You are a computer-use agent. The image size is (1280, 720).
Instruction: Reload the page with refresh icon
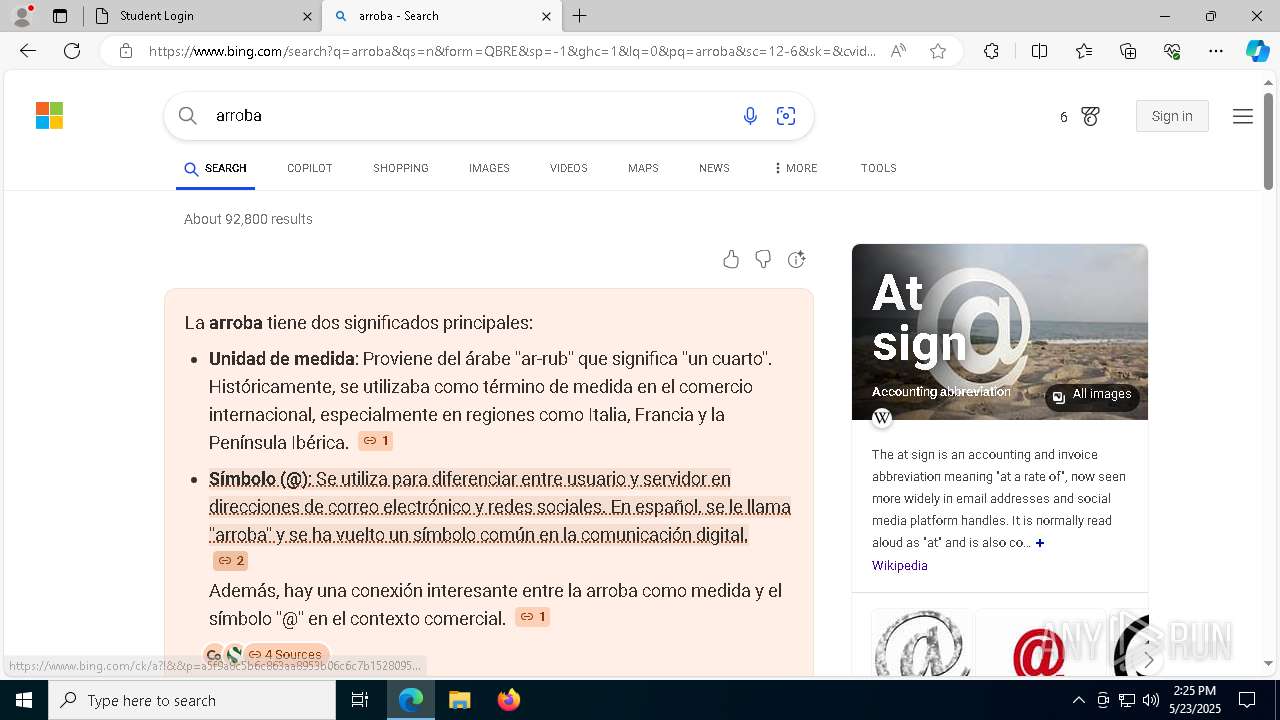[72, 51]
